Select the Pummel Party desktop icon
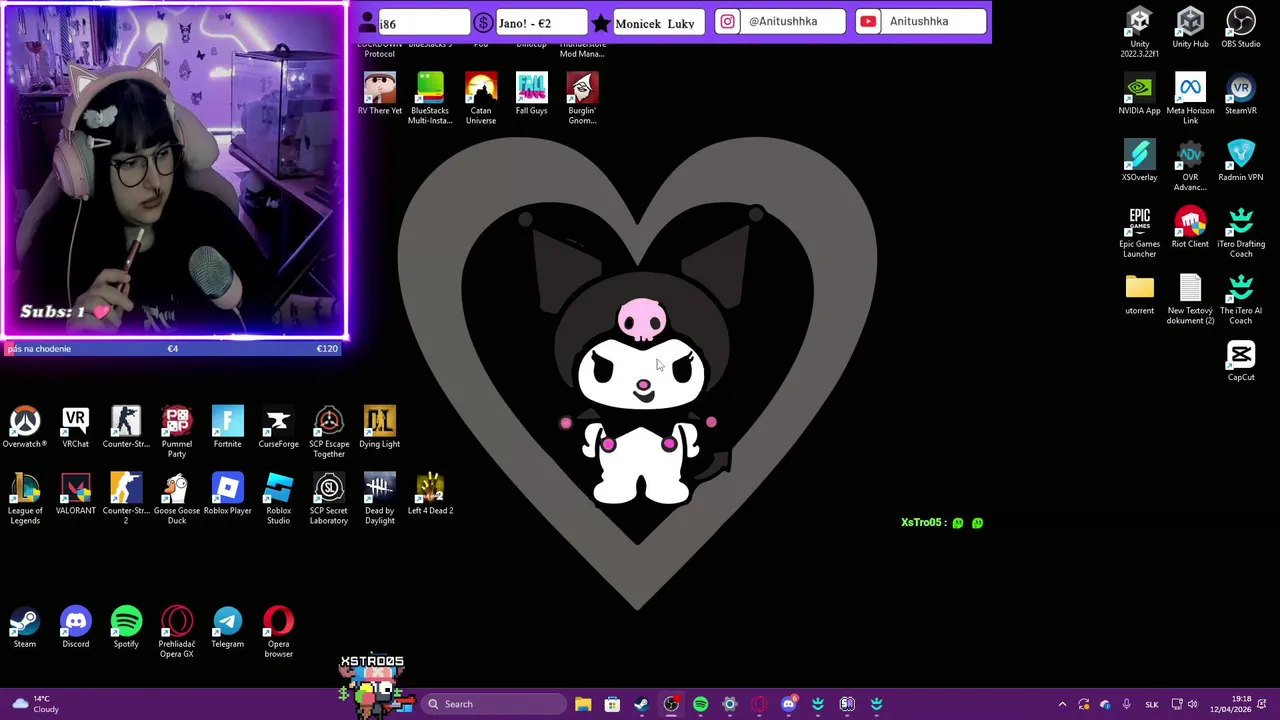This screenshot has width=1280, height=720. coord(176,432)
